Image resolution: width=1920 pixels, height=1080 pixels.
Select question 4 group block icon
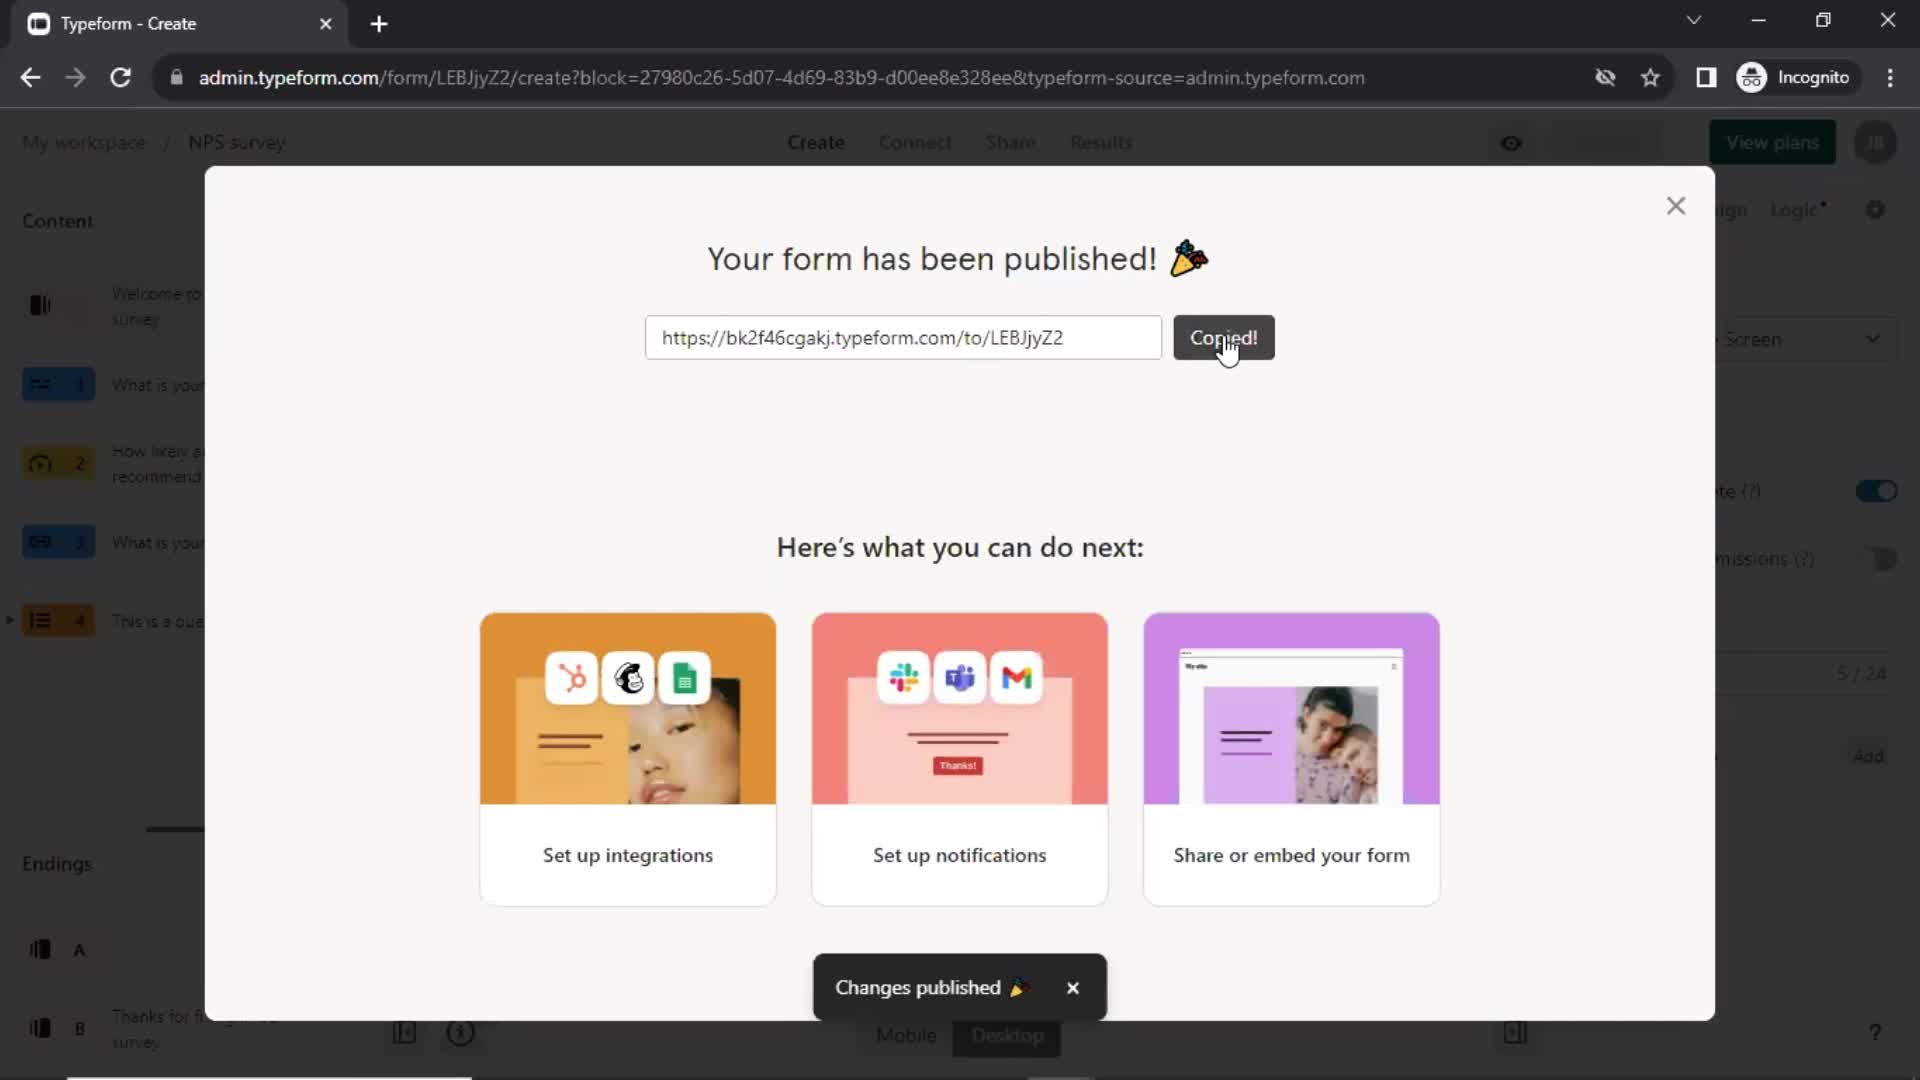58,621
